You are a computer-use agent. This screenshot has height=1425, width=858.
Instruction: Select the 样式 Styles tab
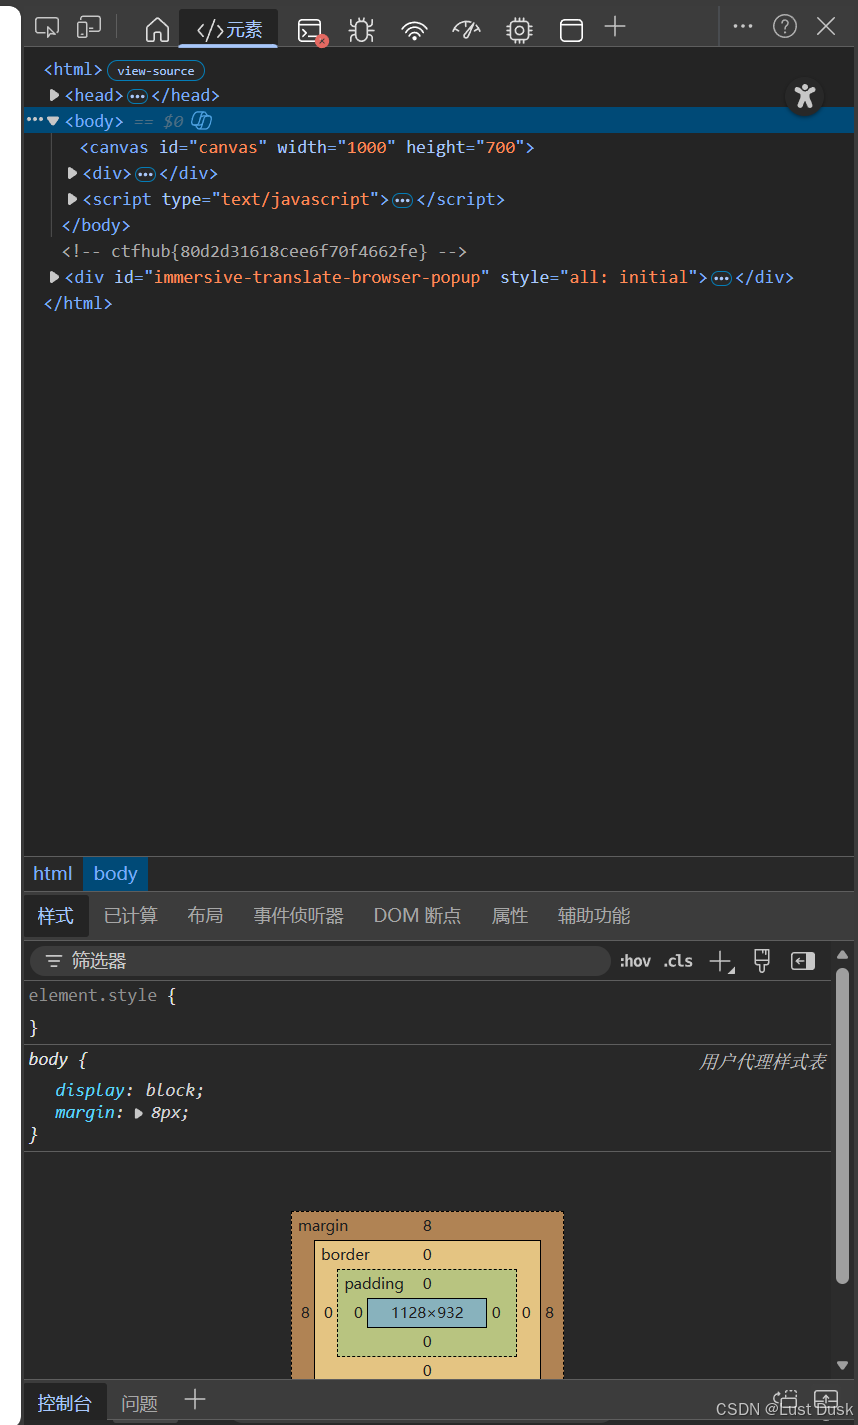pos(56,916)
